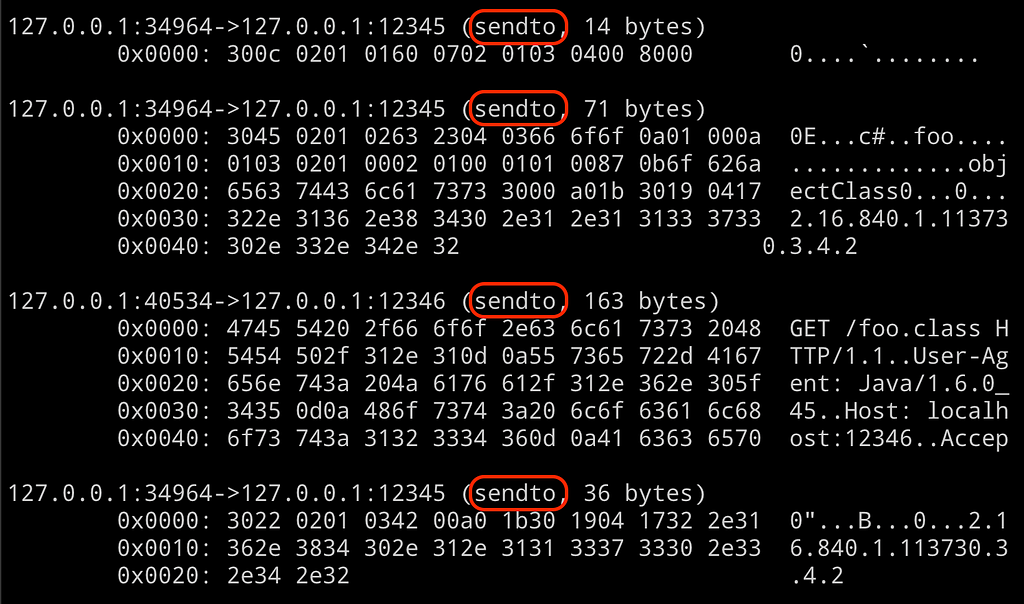Click the 'ectClass0...0...' ASCII text
The width and height of the screenshot is (1024, 604).
[x=899, y=191]
